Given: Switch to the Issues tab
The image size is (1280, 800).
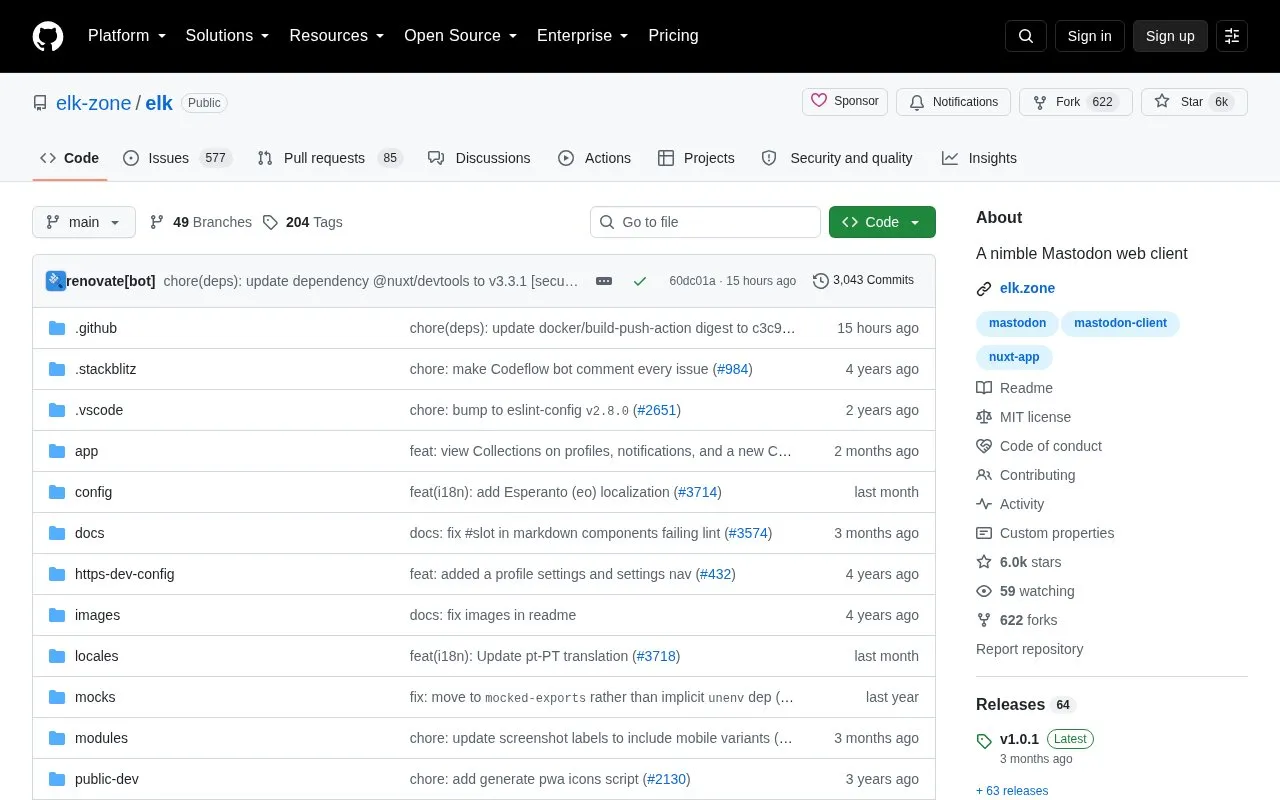Looking at the screenshot, I should pos(178,158).
